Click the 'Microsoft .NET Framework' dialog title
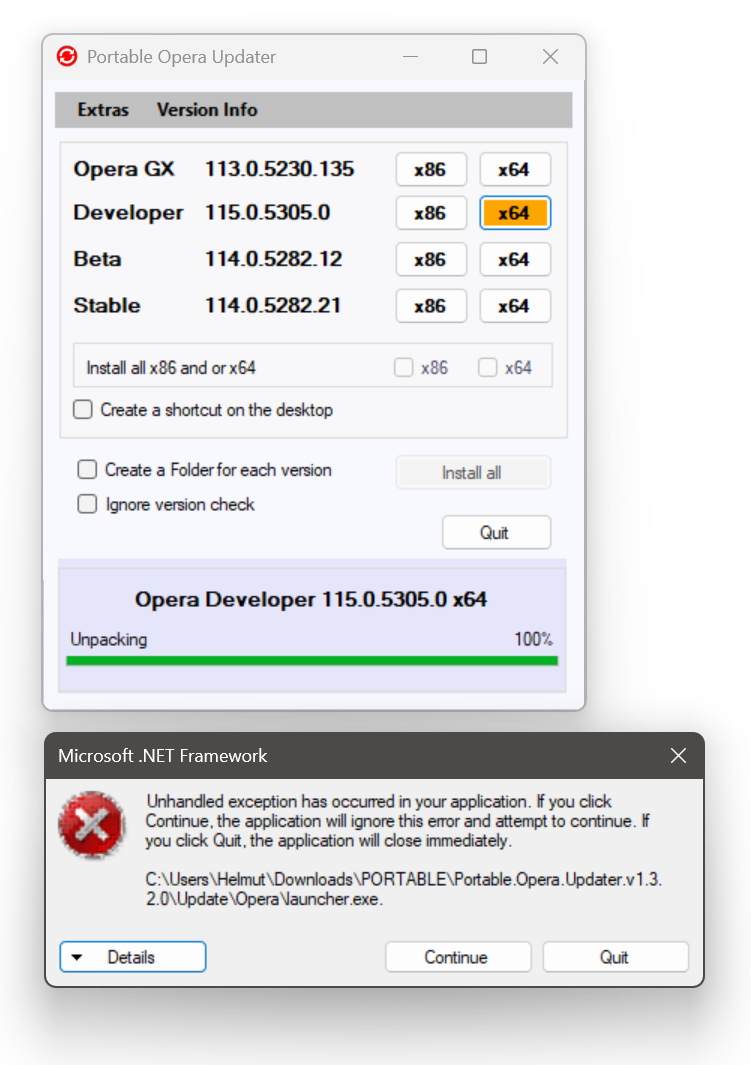The image size is (751, 1065). 163,756
